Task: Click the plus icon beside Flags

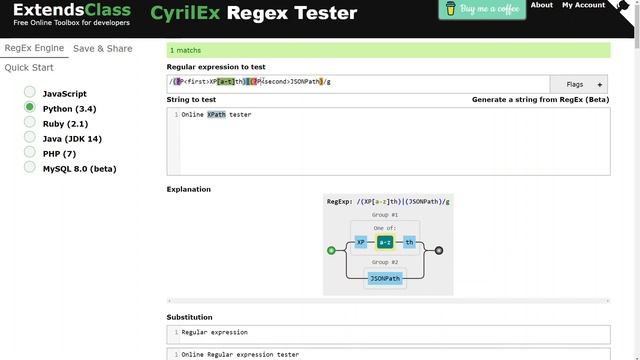Action: (x=600, y=85)
